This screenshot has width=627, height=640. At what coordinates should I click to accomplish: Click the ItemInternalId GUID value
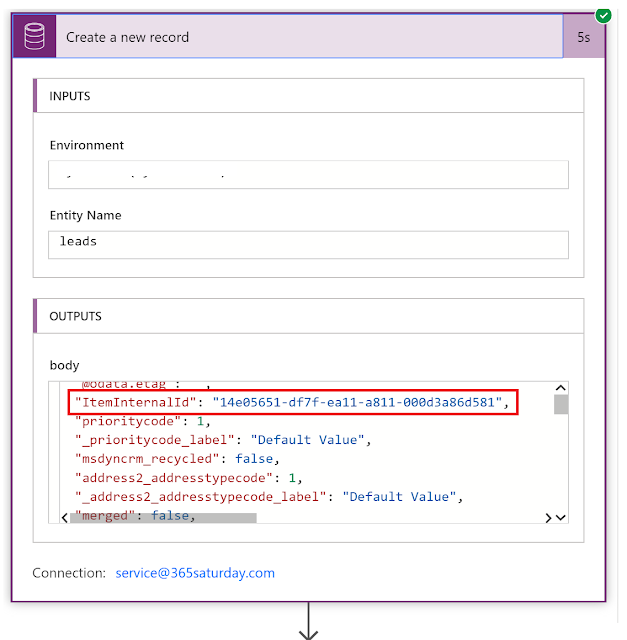click(357, 402)
